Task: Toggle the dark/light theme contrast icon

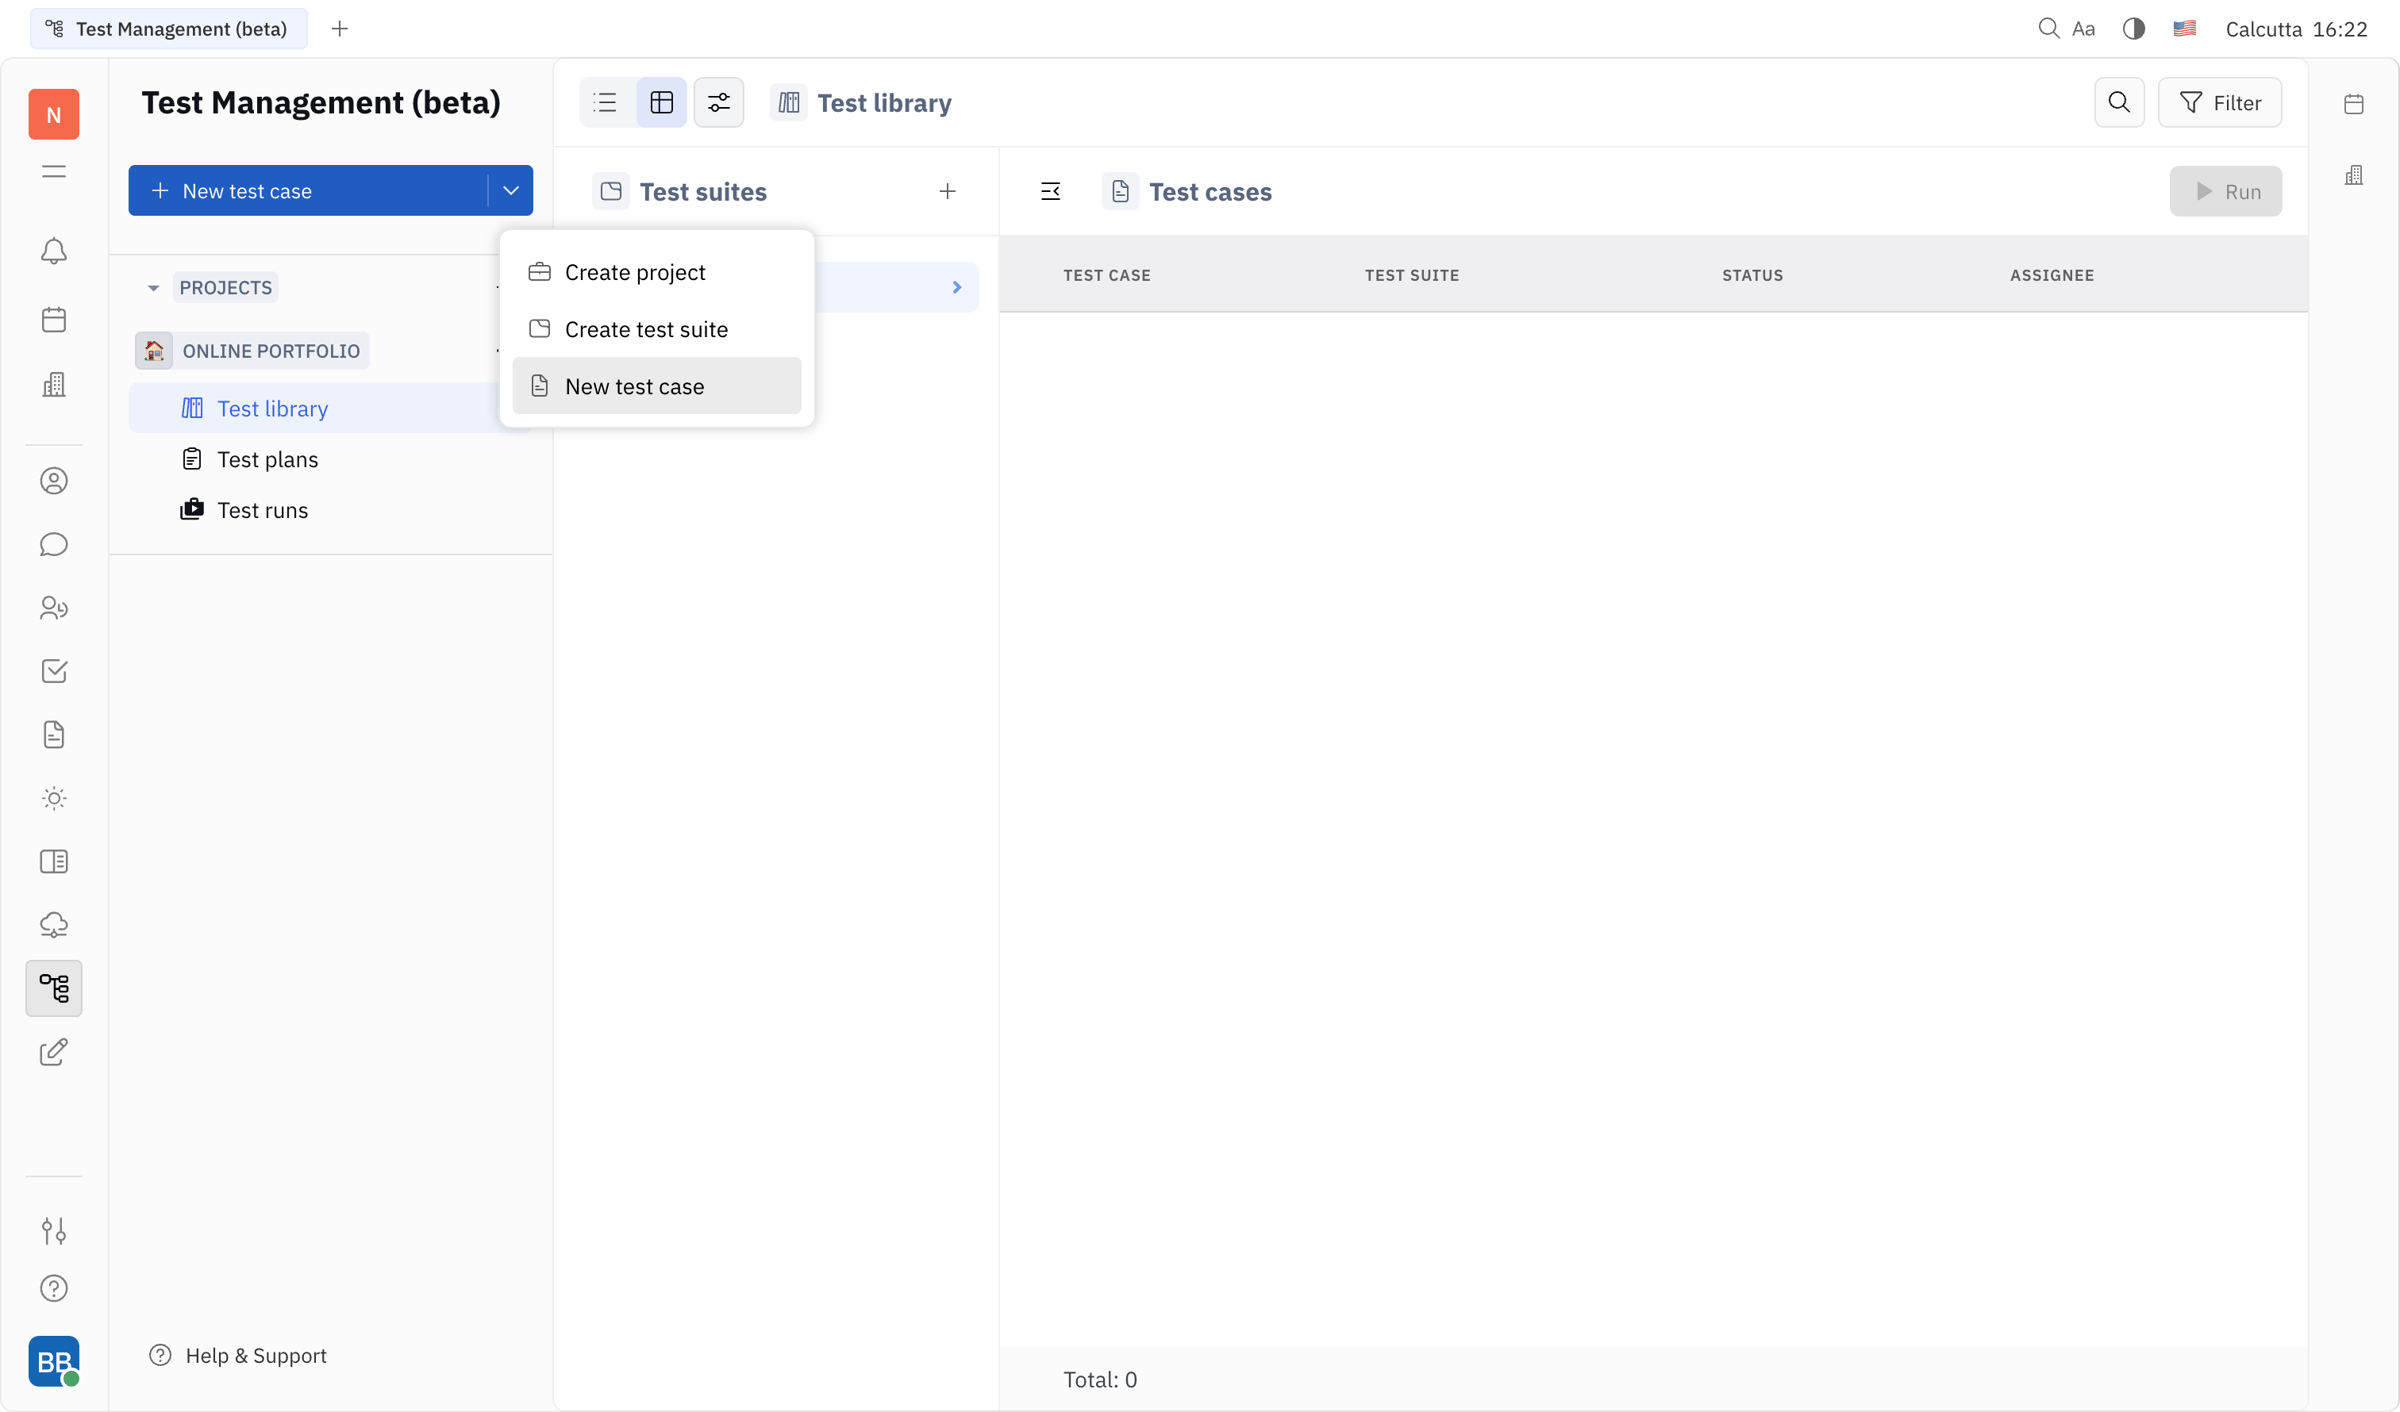Action: point(2134,28)
